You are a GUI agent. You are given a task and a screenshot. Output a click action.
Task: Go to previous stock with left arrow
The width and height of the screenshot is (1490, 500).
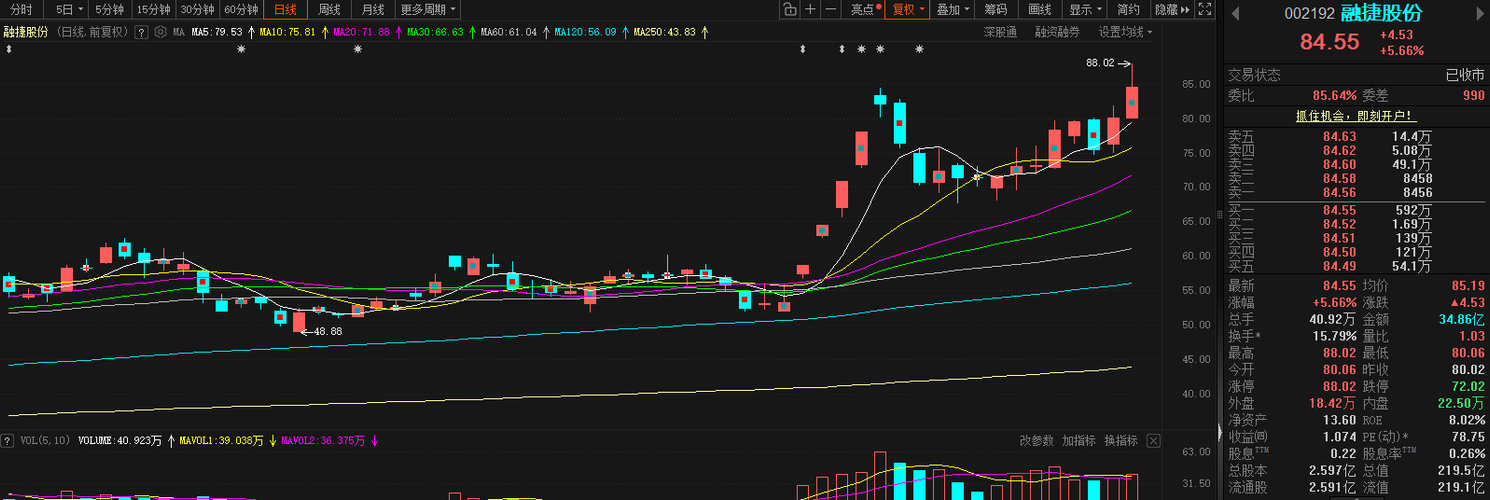click(1235, 13)
